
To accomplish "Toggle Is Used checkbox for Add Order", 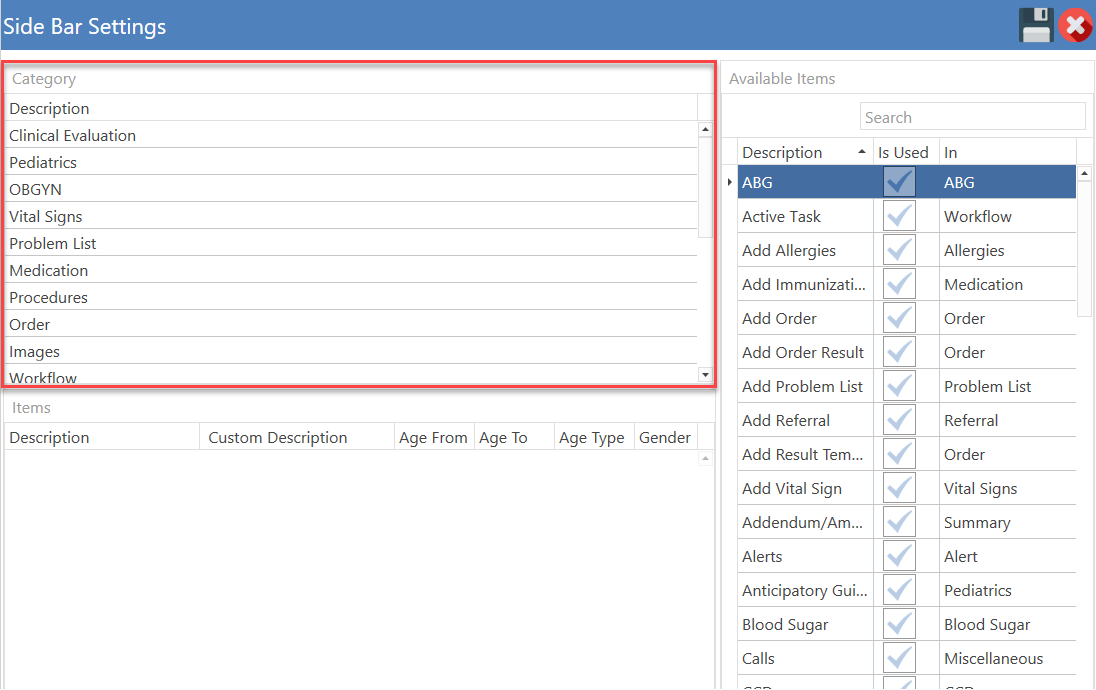I will pyautogui.click(x=899, y=318).
